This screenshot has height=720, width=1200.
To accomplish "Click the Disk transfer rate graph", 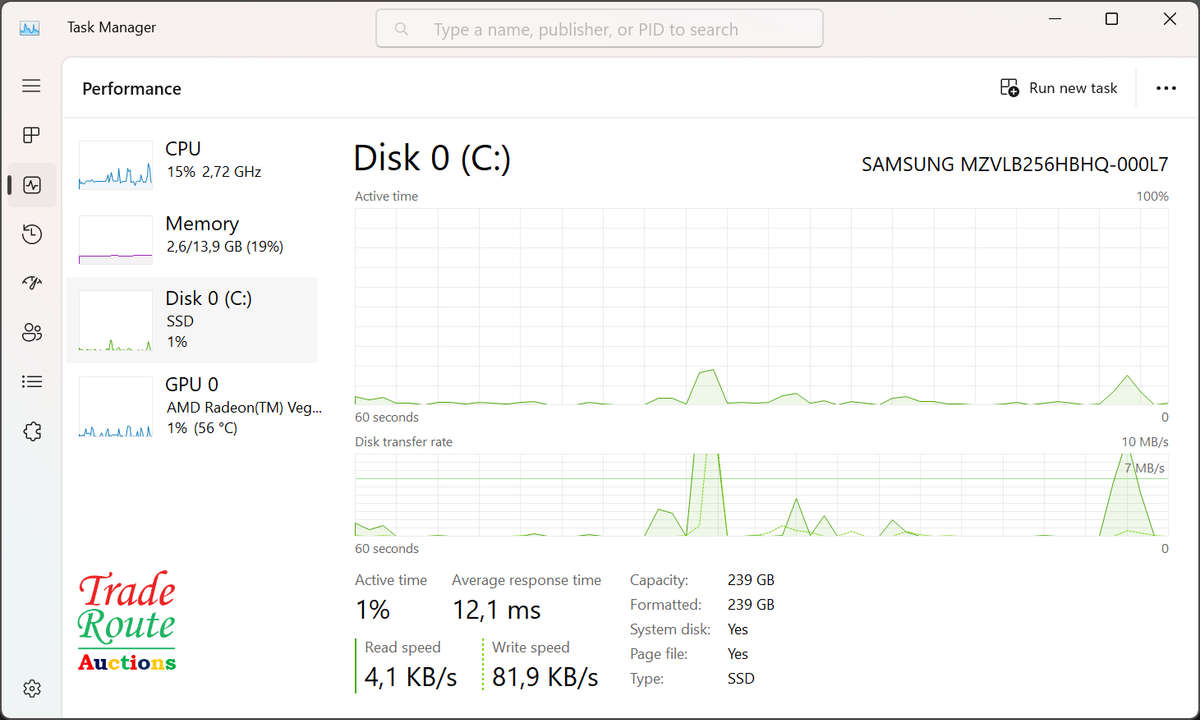I will (761, 494).
